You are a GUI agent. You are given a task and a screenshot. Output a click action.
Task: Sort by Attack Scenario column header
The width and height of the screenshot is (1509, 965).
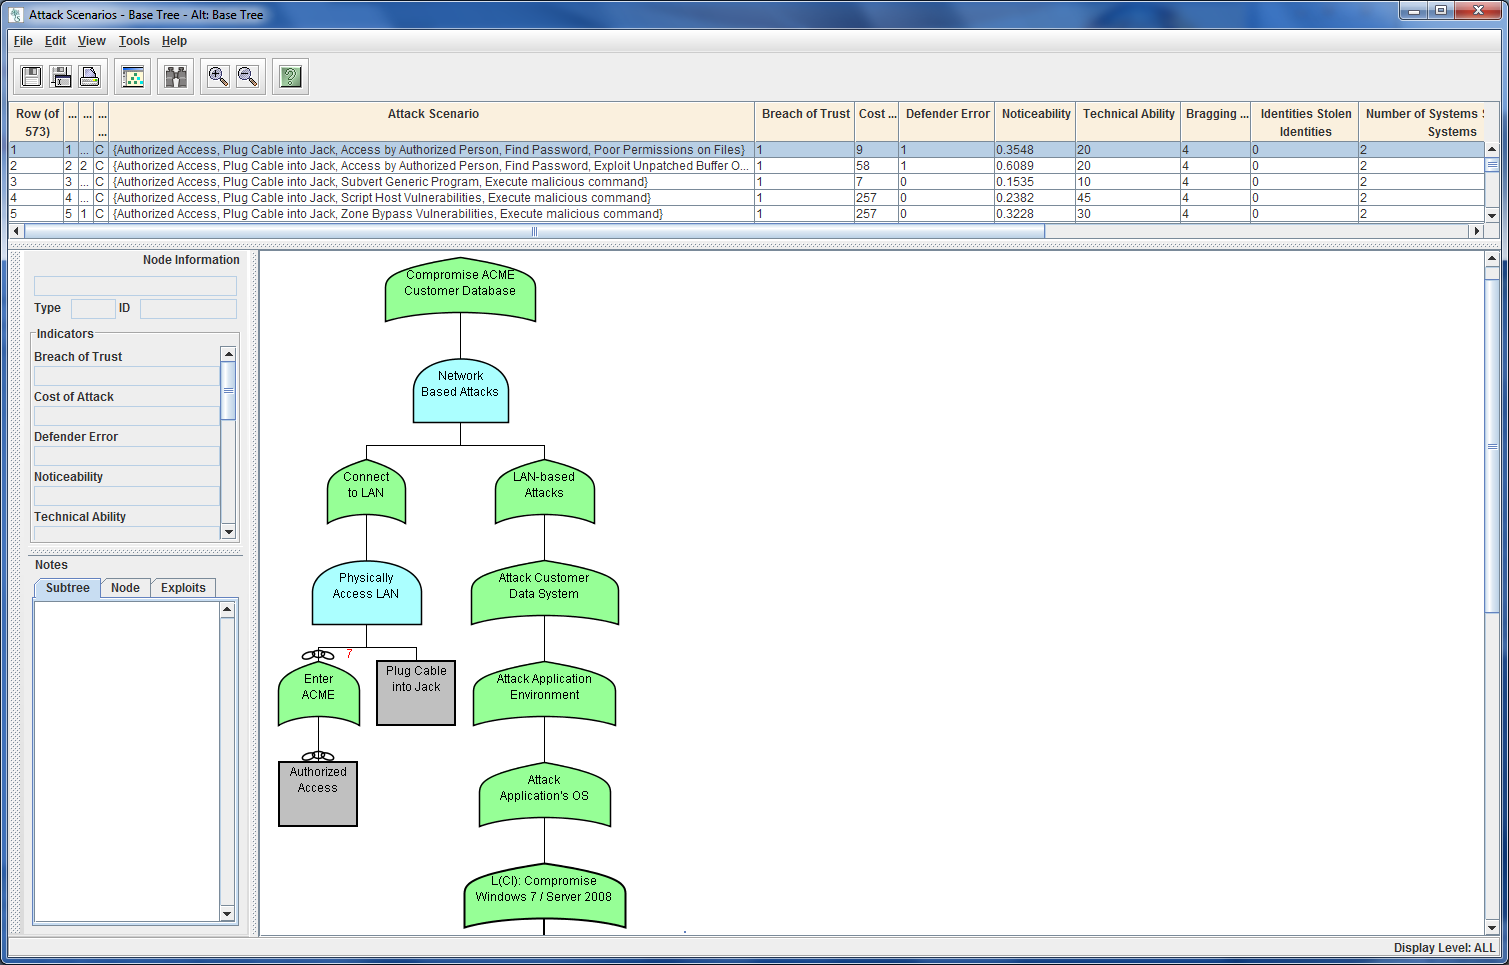(432, 122)
